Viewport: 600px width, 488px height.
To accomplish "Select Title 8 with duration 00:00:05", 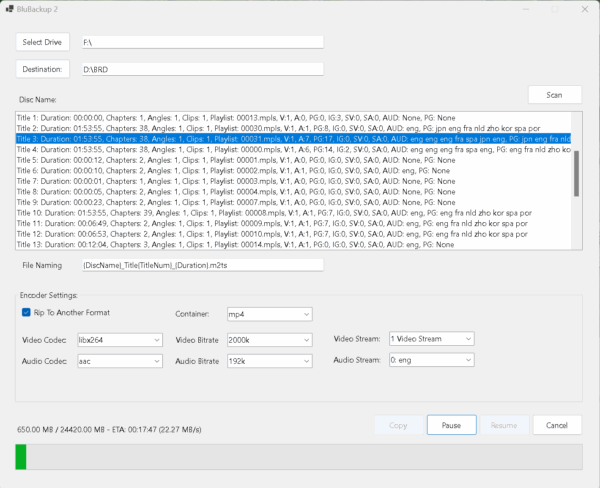I will [x=293, y=192].
